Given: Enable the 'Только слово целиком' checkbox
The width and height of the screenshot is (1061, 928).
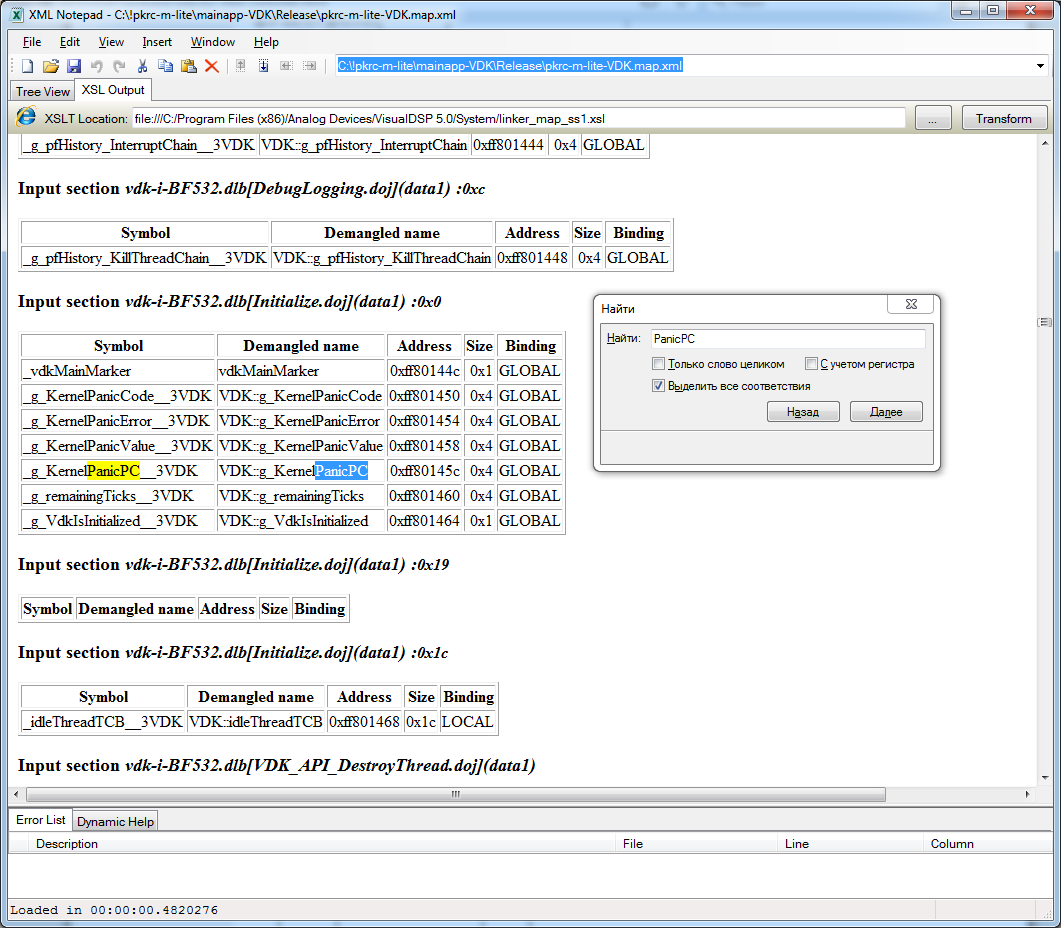Looking at the screenshot, I should [658, 364].
